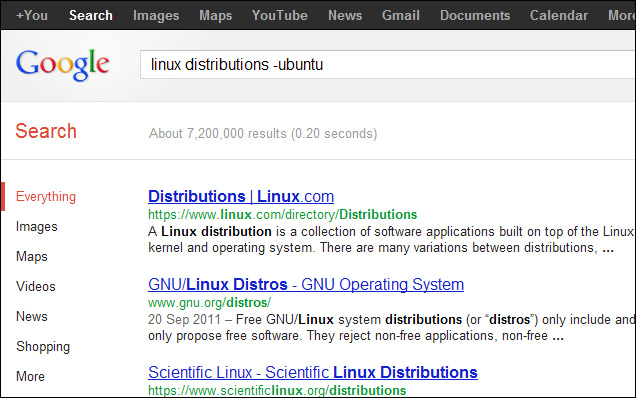Click the About 7,200,000 results text
Viewport: 636px width, 398px height.
pyautogui.click(x=263, y=133)
